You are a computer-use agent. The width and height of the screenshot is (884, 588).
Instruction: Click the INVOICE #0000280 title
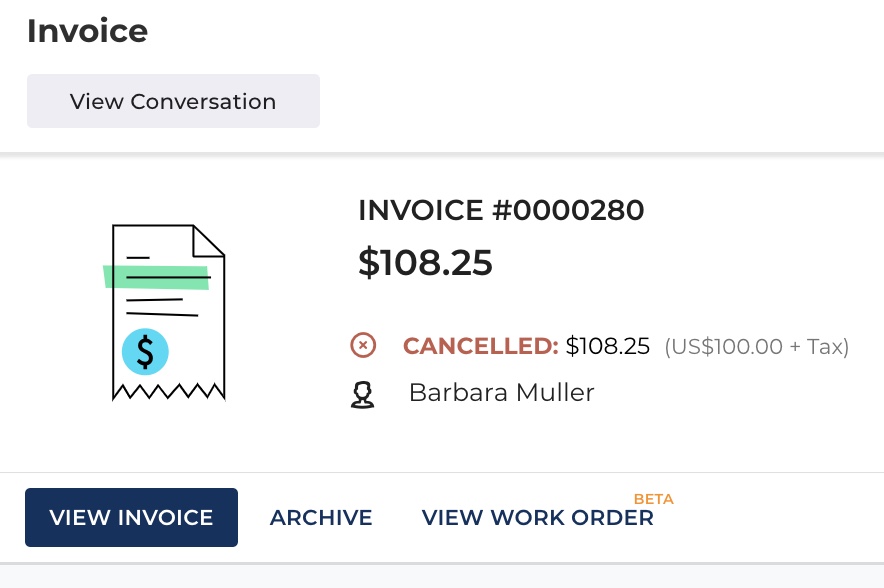click(501, 210)
